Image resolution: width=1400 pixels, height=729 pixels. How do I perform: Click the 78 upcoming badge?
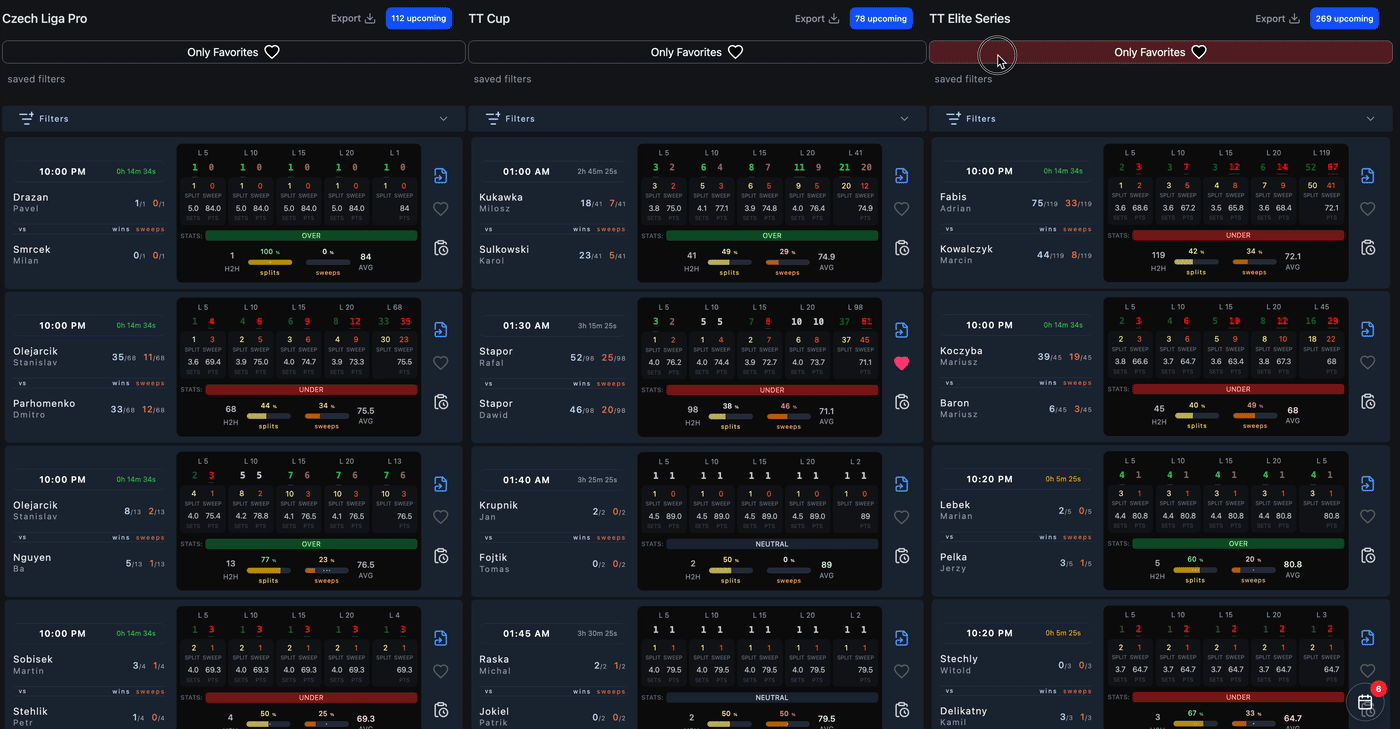(x=881, y=18)
